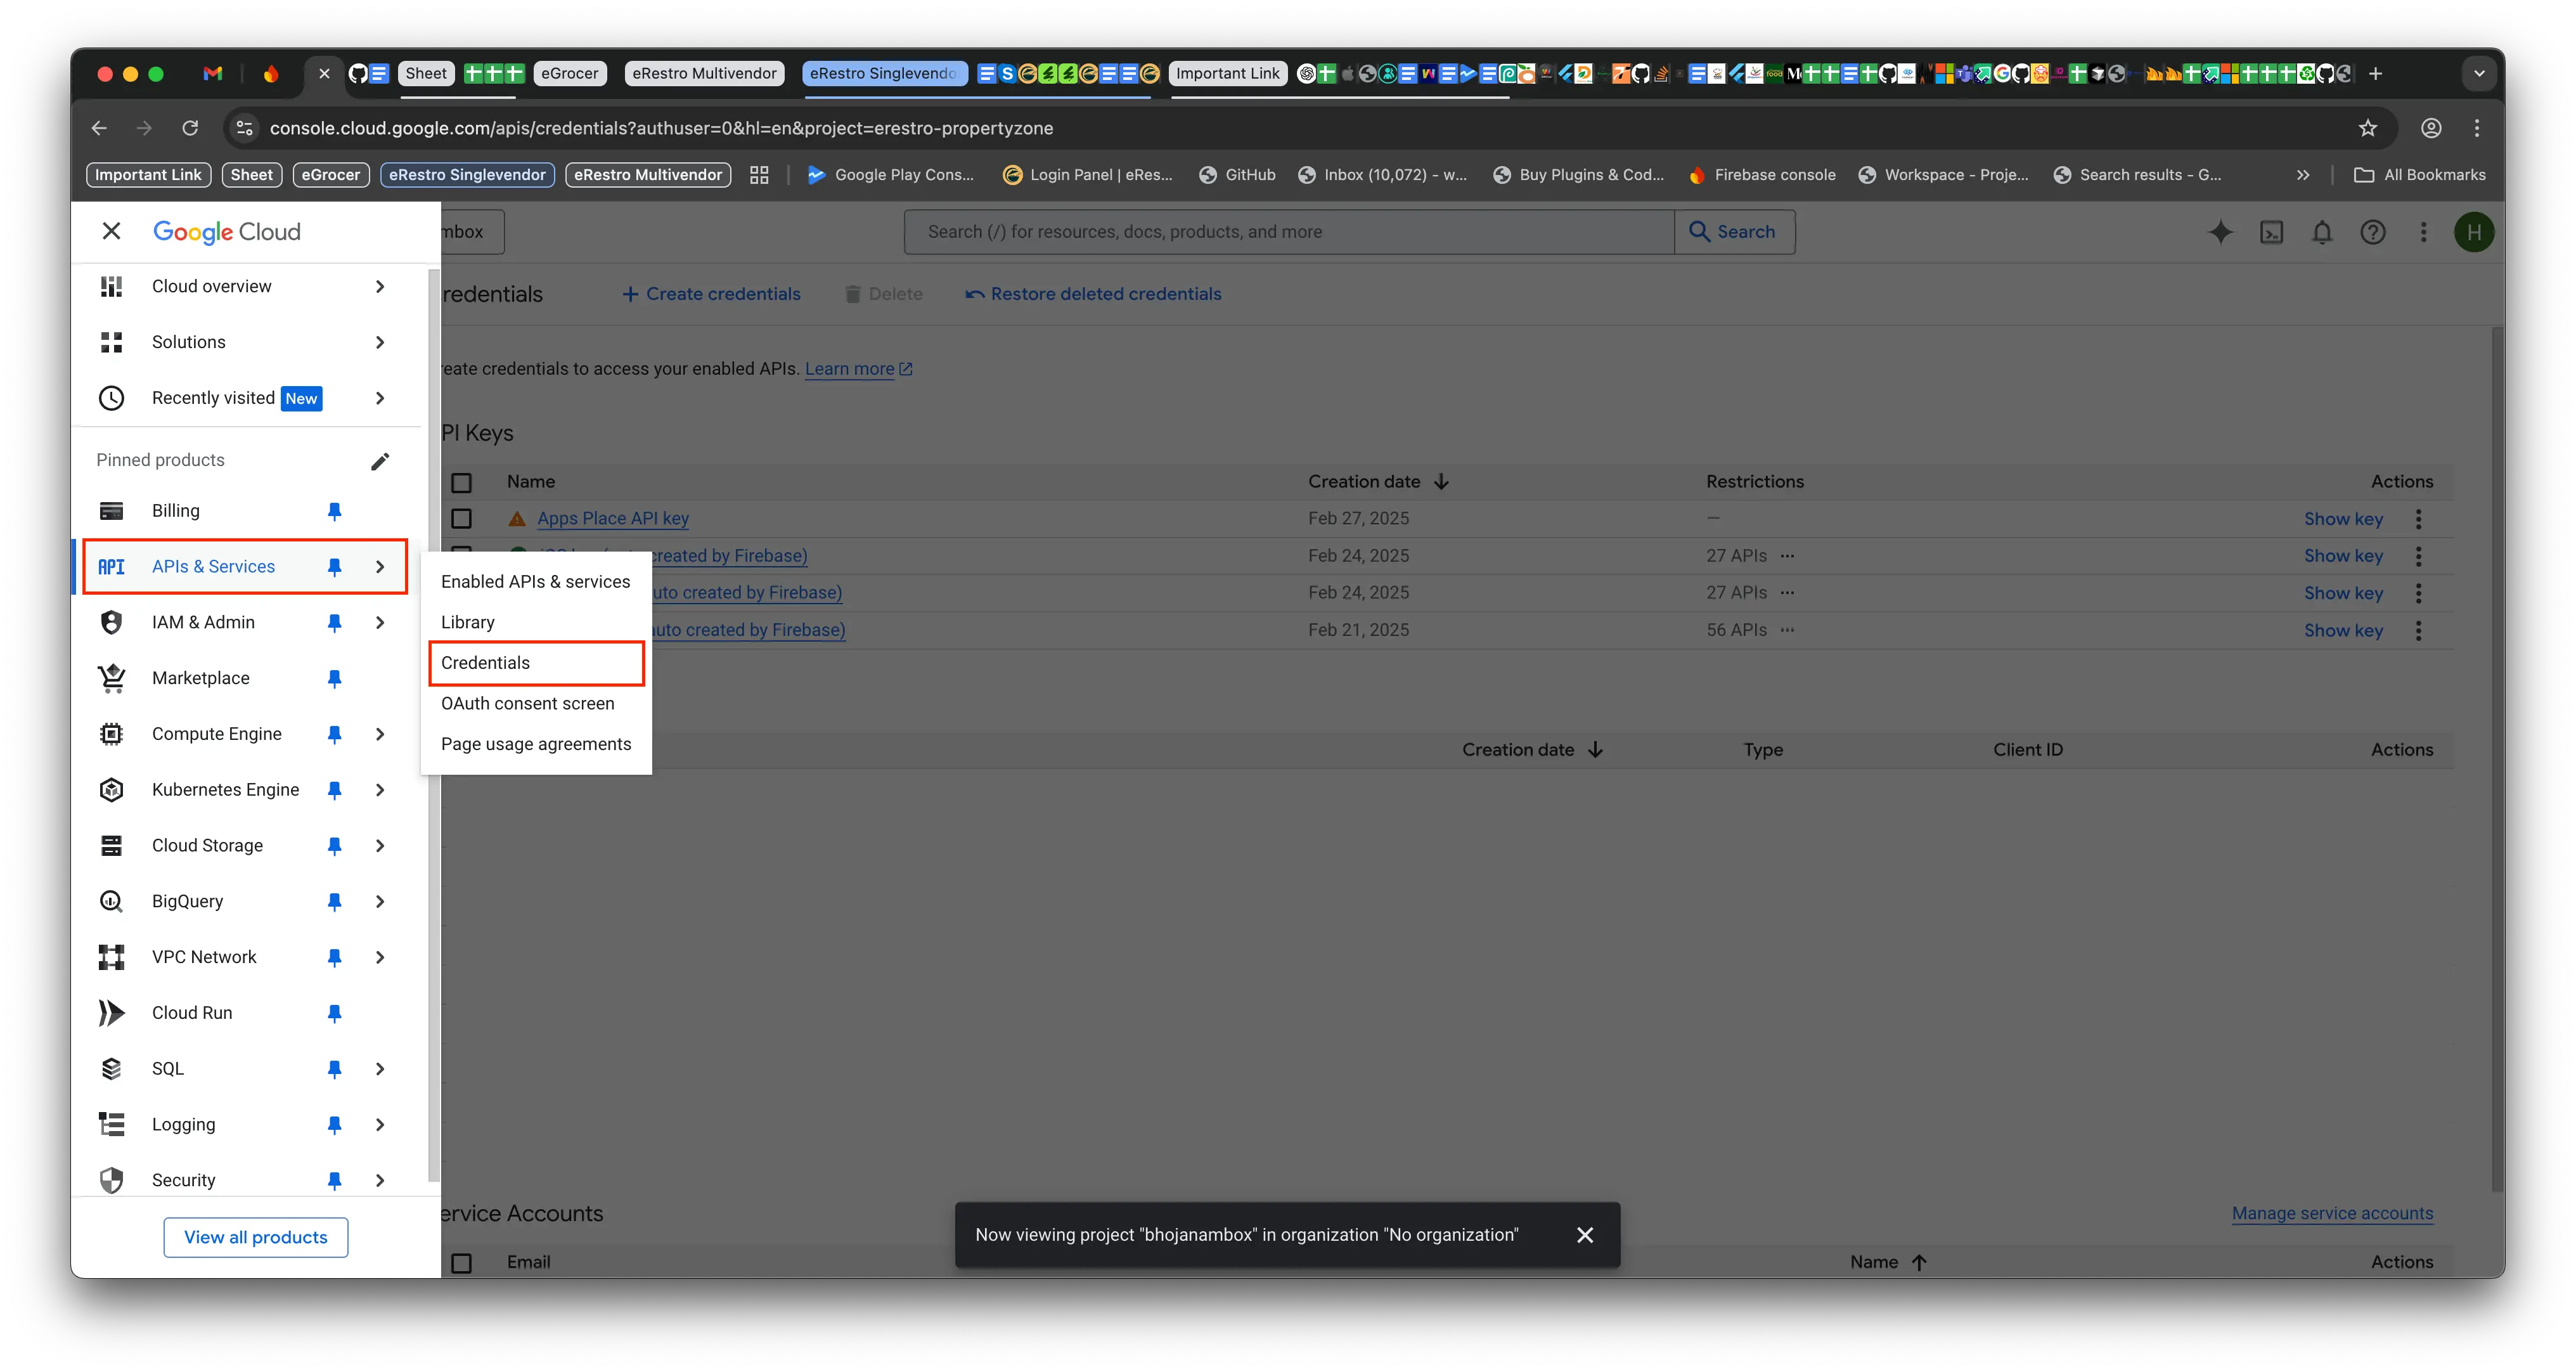Screen dimensions: 2576x1372
Task: Click the Kubernetes Engine icon
Action: coord(111,790)
